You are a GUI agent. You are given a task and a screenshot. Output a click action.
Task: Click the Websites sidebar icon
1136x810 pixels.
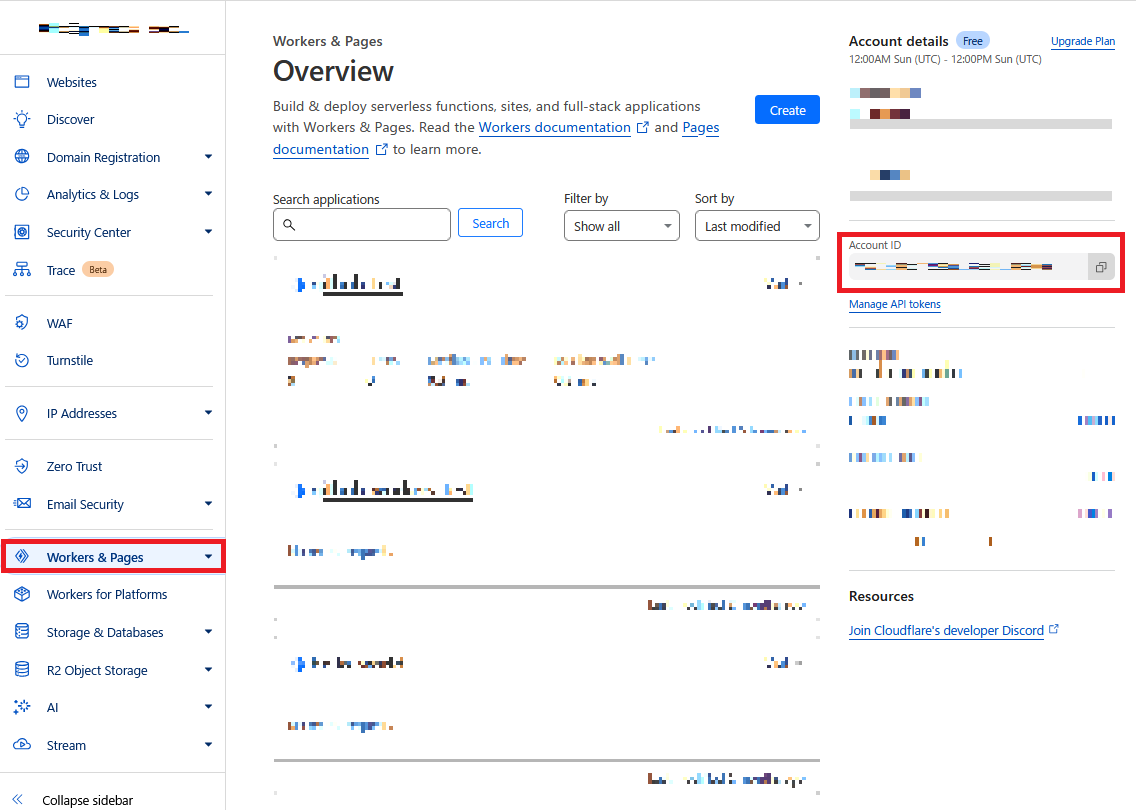point(22,82)
